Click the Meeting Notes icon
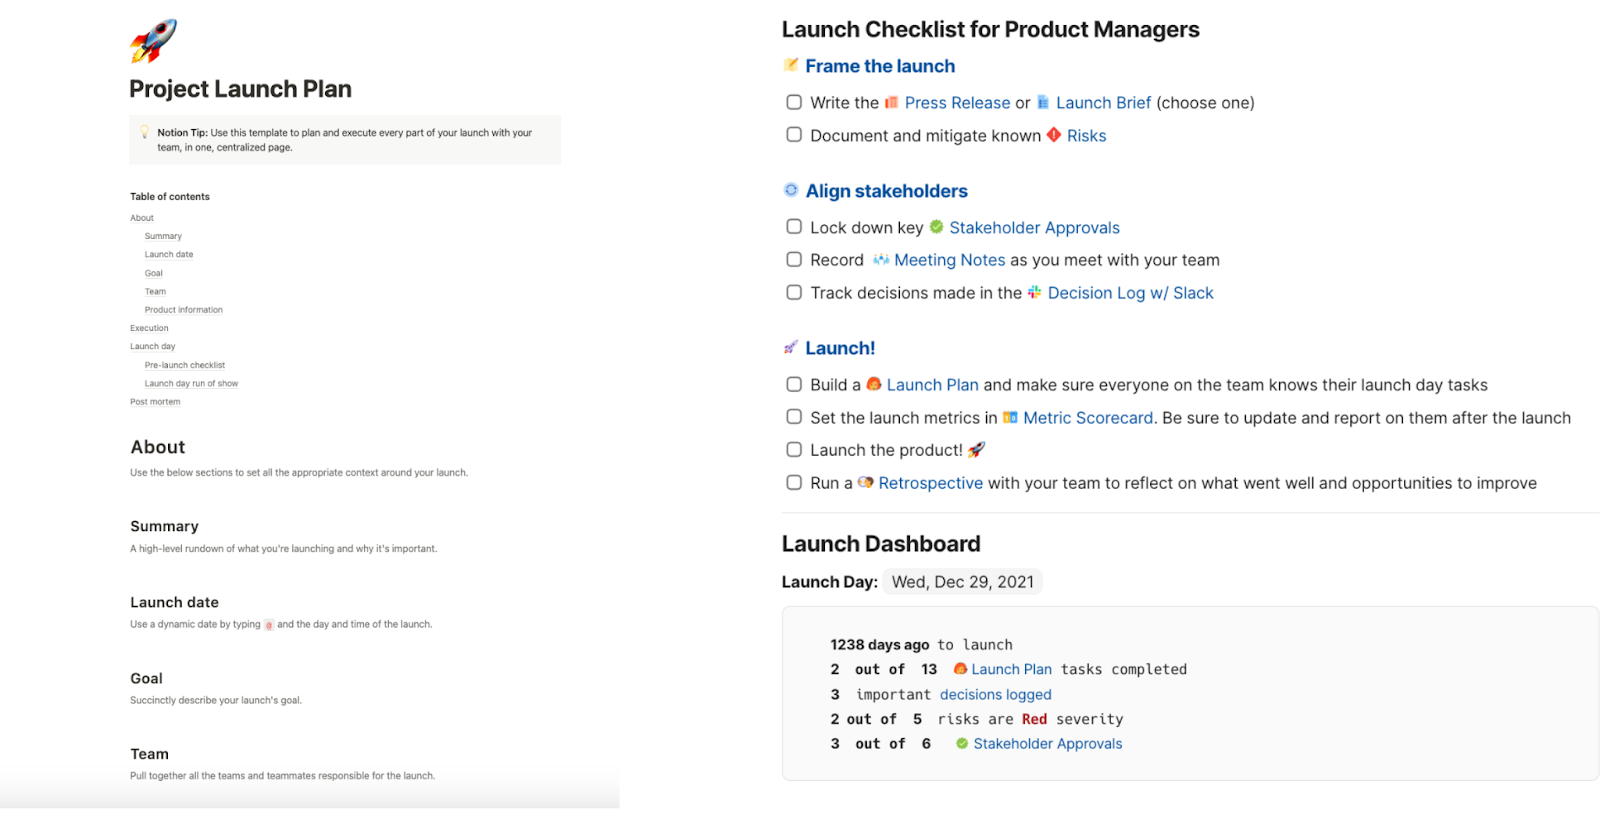The width and height of the screenshot is (1600, 827). tap(881, 260)
